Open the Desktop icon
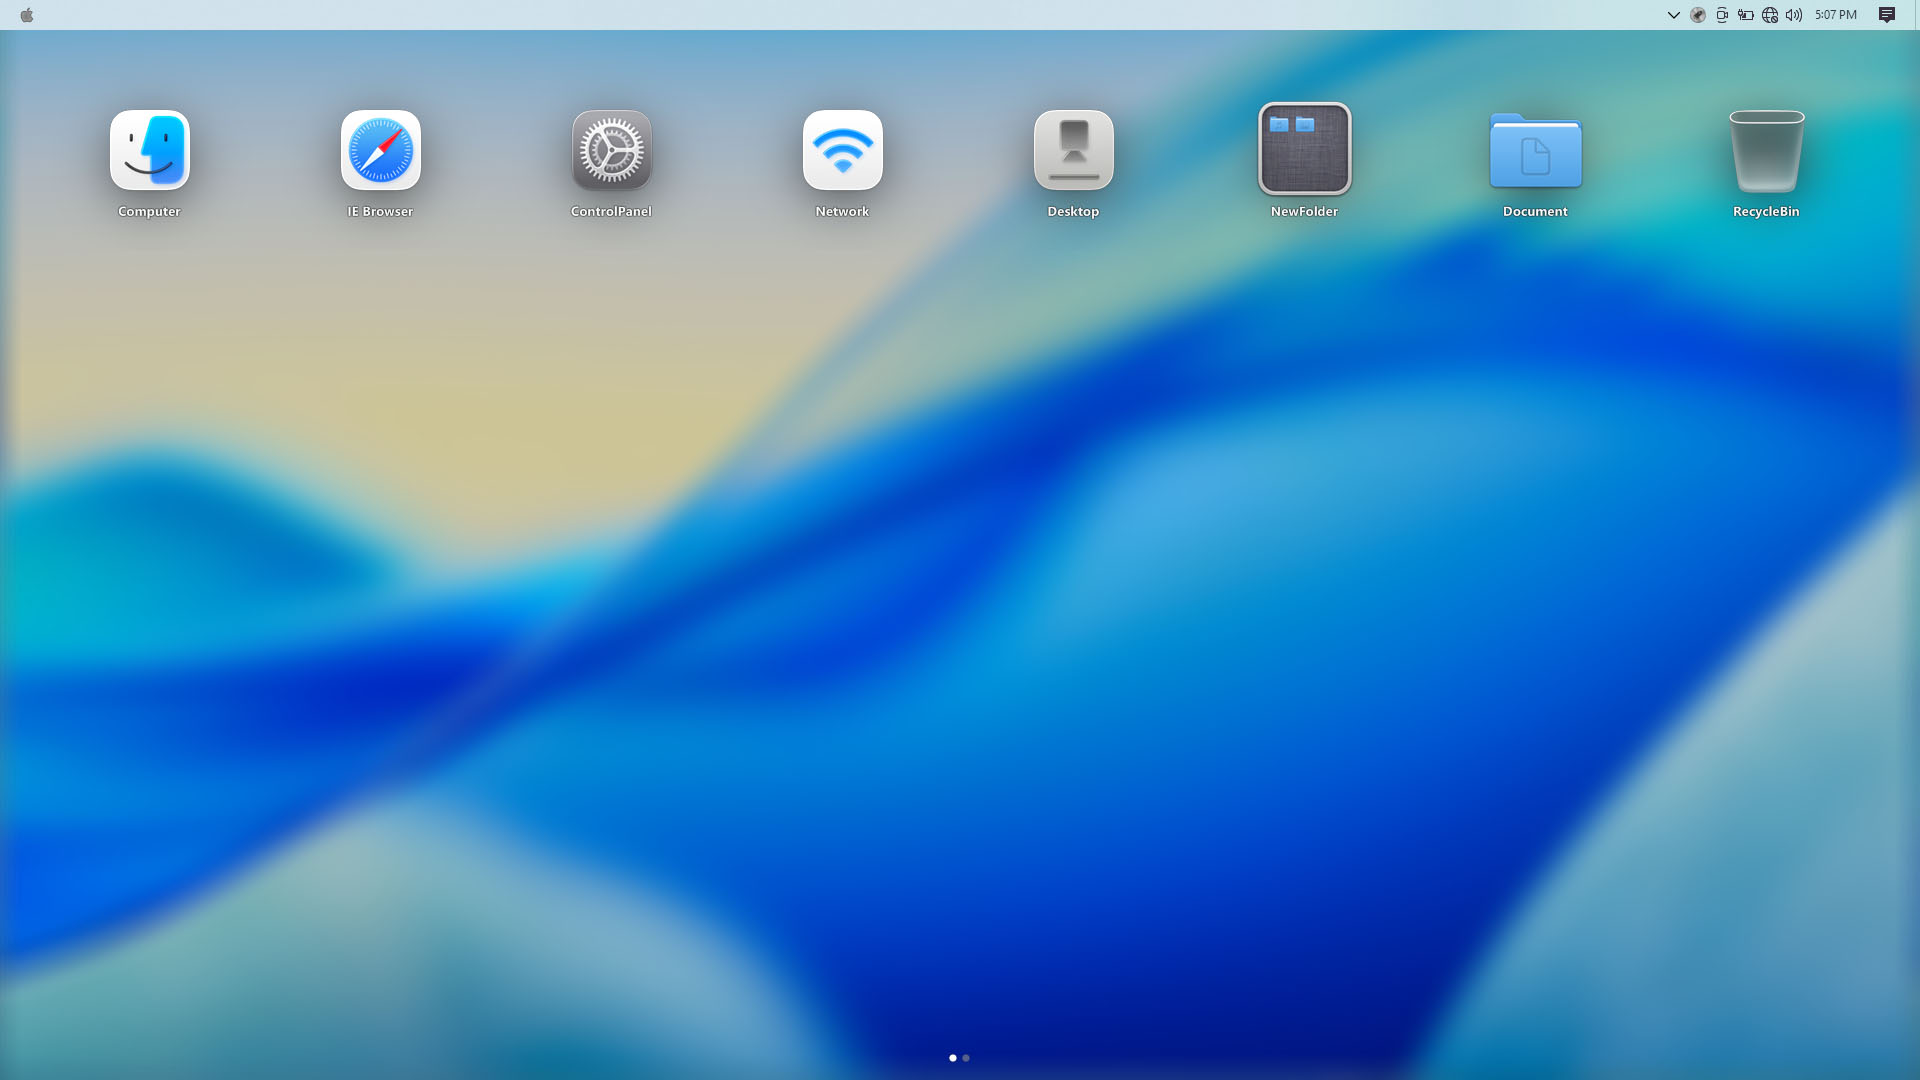Screen dimensions: 1920x1080 pyautogui.click(x=1073, y=151)
